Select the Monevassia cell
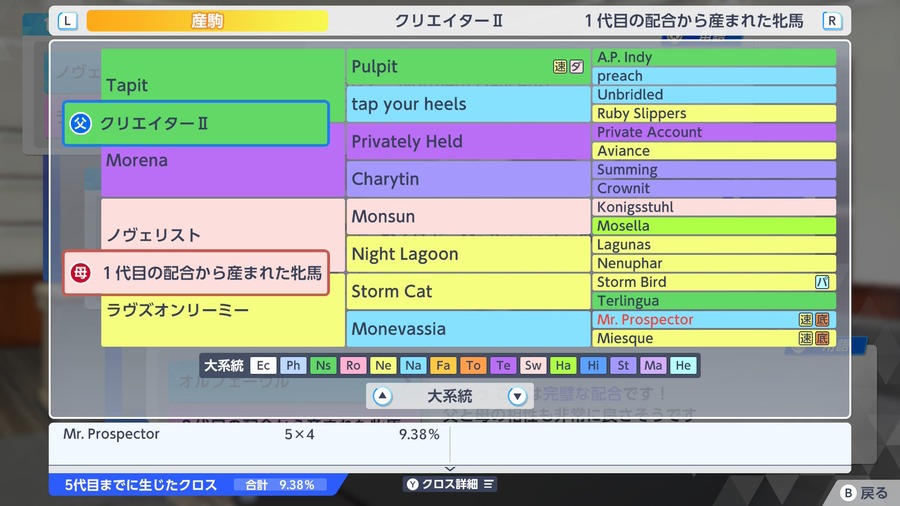 (x=468, y=329)
